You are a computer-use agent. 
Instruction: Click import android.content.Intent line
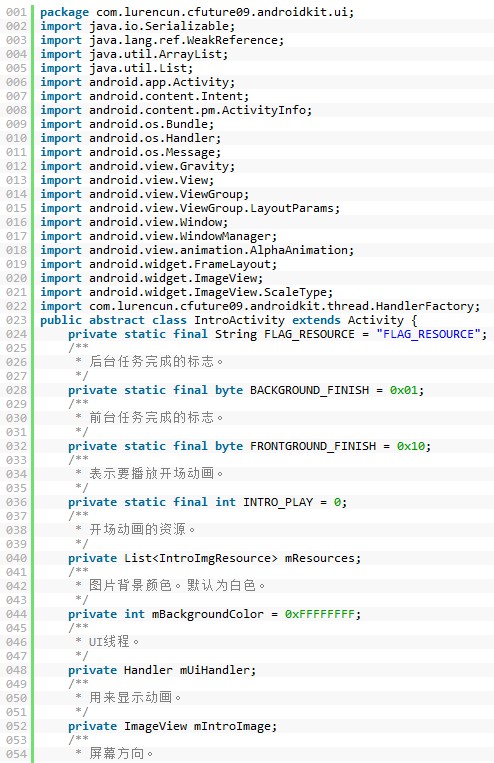144,96
